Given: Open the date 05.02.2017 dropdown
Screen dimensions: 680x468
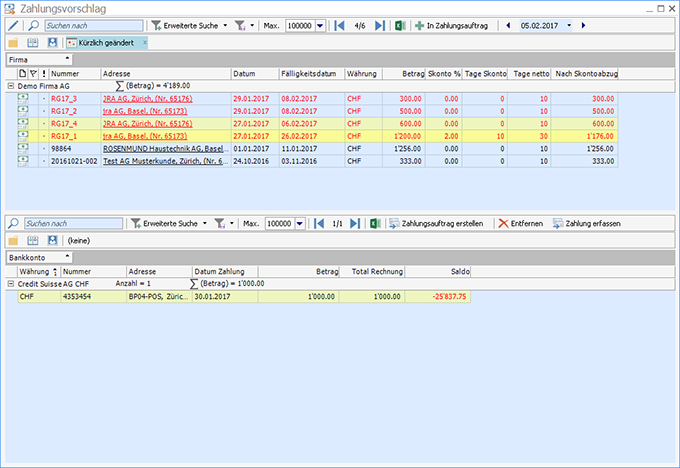Looking at the screenshot, I should 569,26.
